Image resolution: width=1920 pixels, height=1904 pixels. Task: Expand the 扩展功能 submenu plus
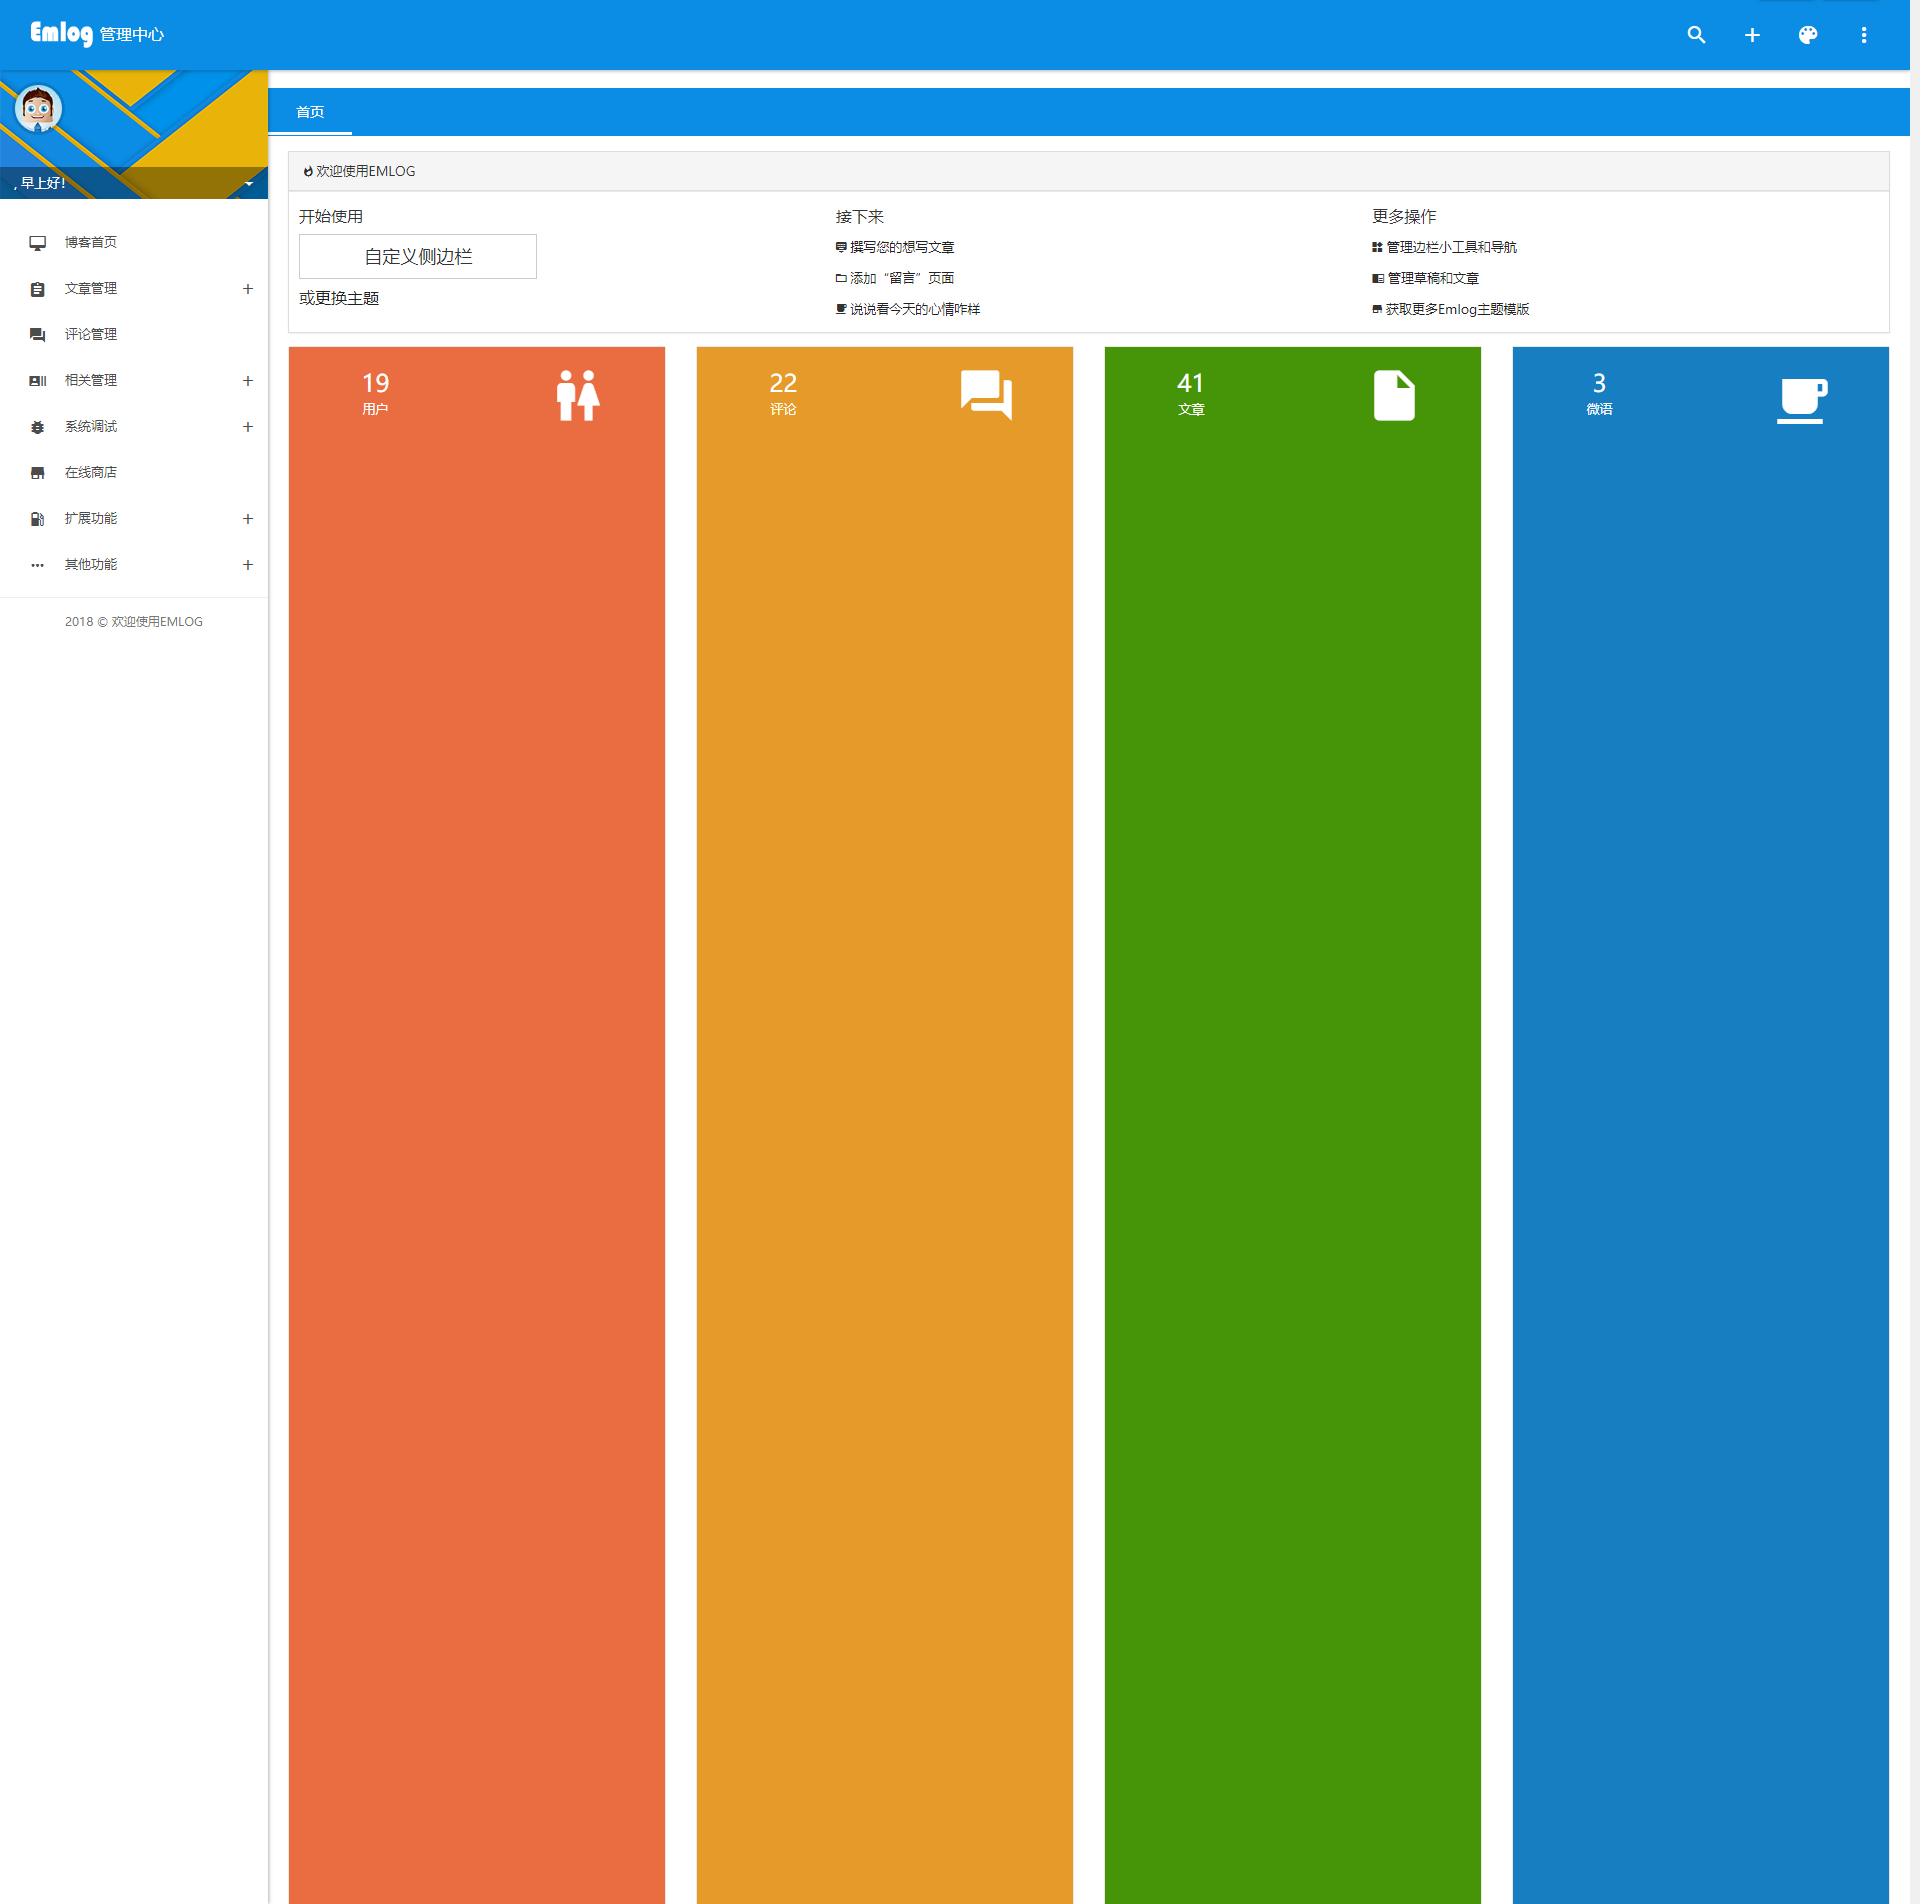pyautogui.click(x=248, y=519)
